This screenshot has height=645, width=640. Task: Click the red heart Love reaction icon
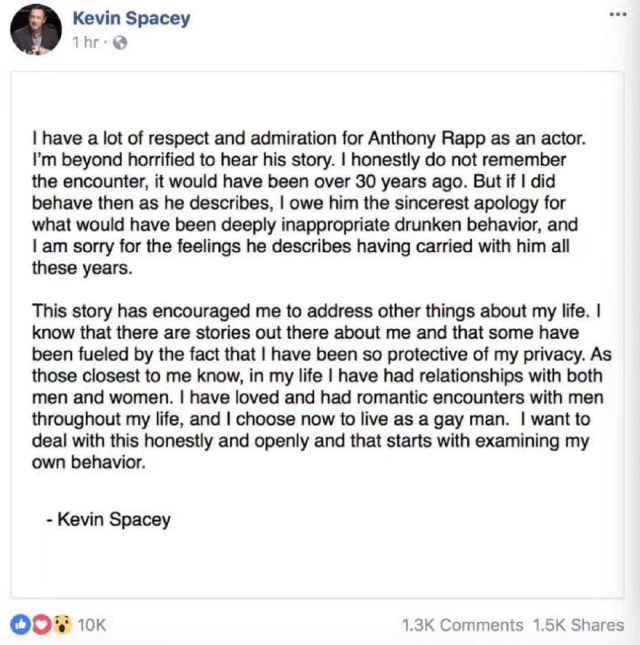42,625
